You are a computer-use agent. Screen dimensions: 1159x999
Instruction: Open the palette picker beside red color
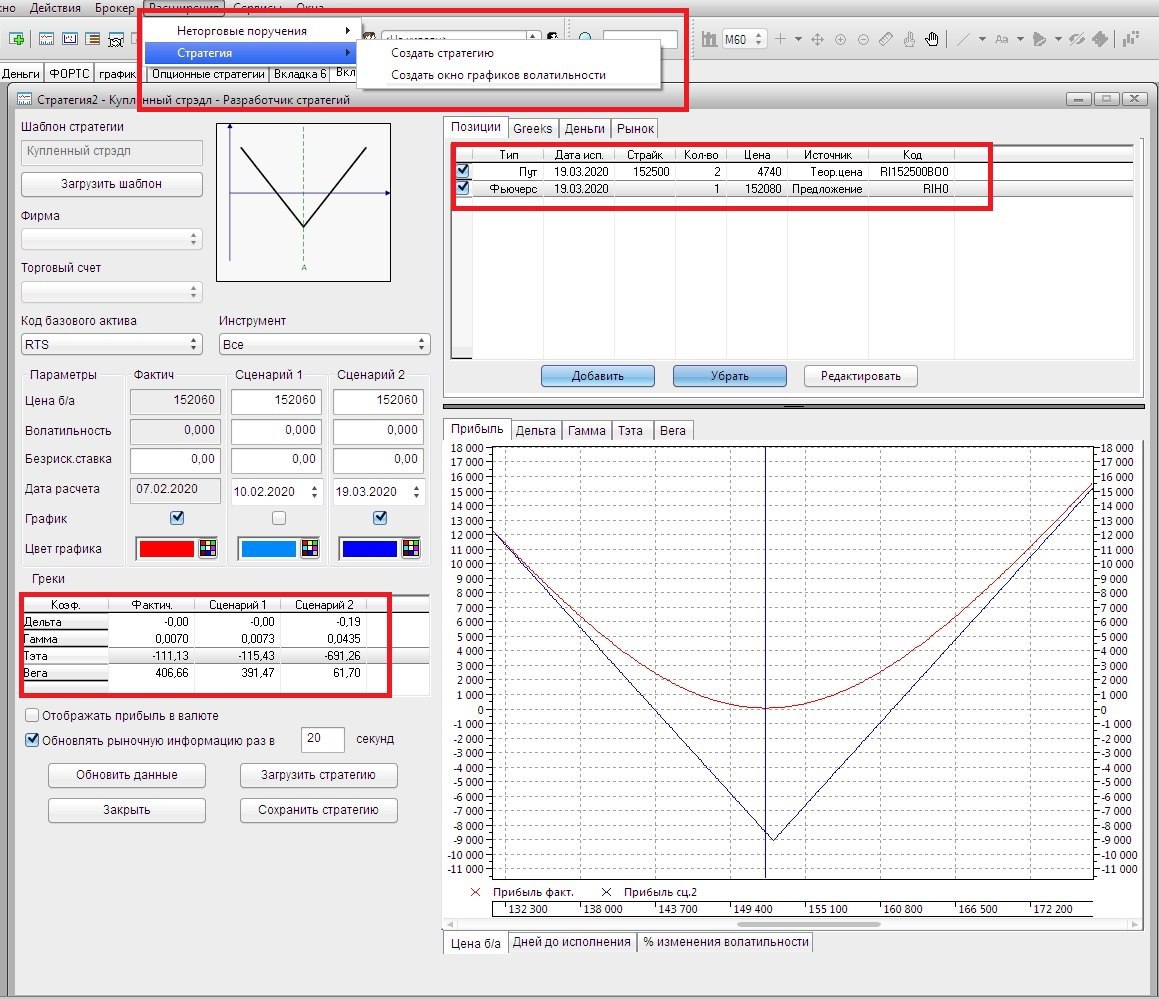[208, 548]
